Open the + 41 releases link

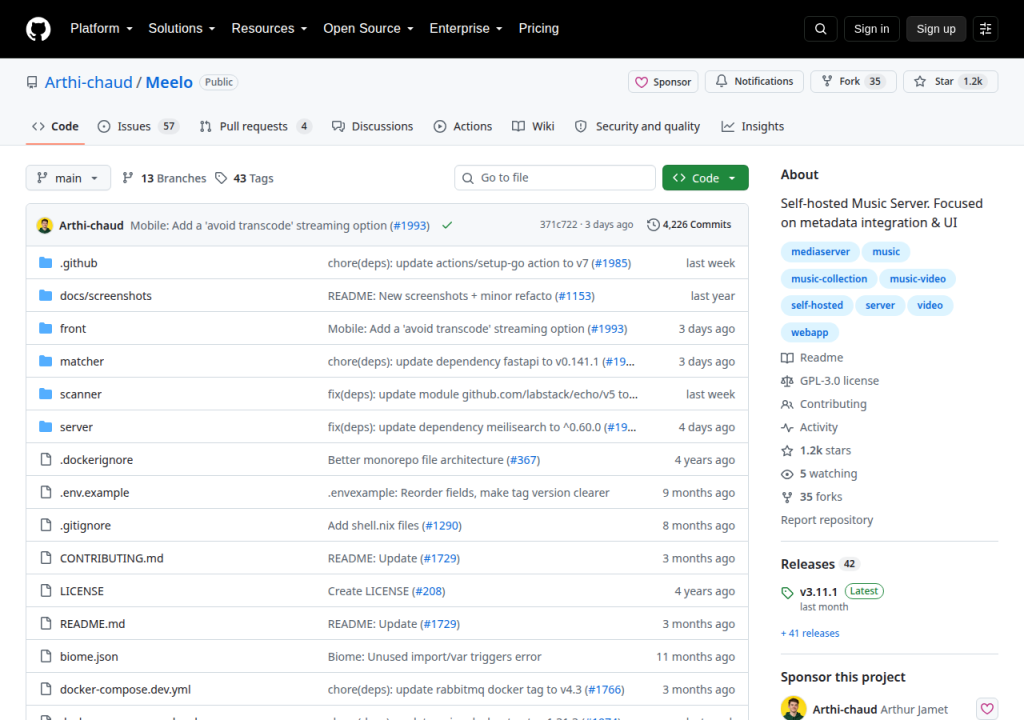click(x=810, y=633)
